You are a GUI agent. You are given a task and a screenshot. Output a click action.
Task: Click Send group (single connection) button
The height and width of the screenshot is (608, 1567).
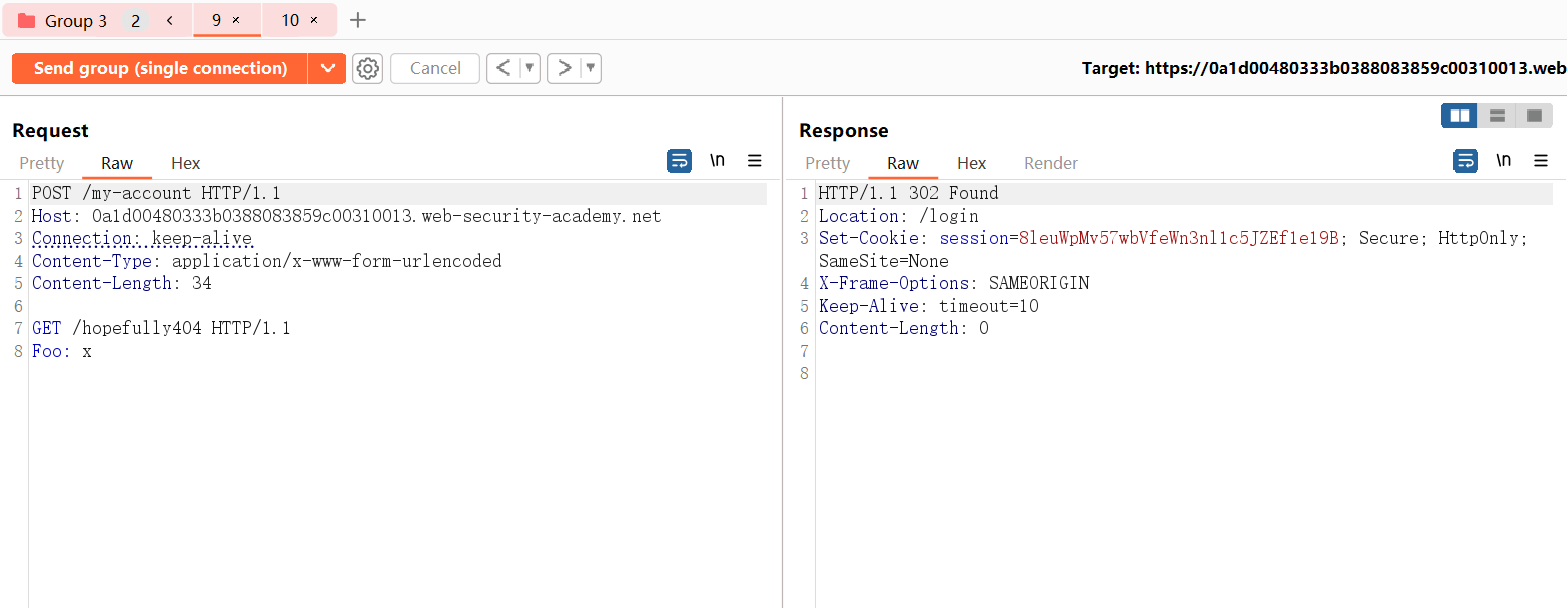pos(160,68)
